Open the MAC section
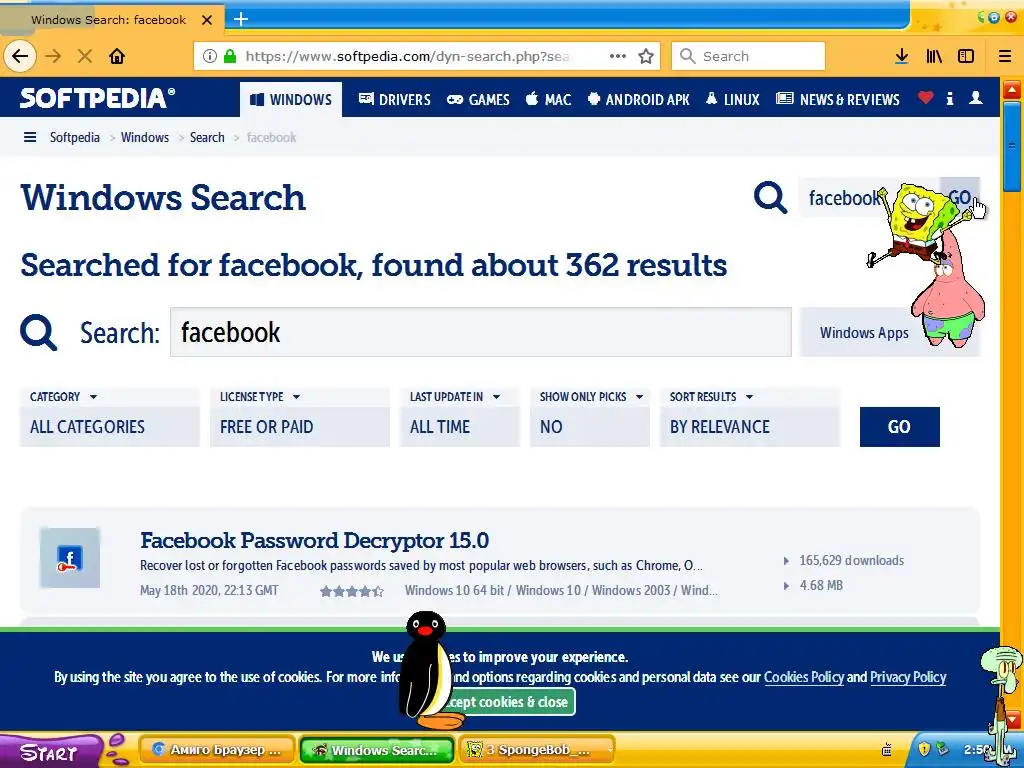Viewport: 1024px width, 768px height. point(549,99)
